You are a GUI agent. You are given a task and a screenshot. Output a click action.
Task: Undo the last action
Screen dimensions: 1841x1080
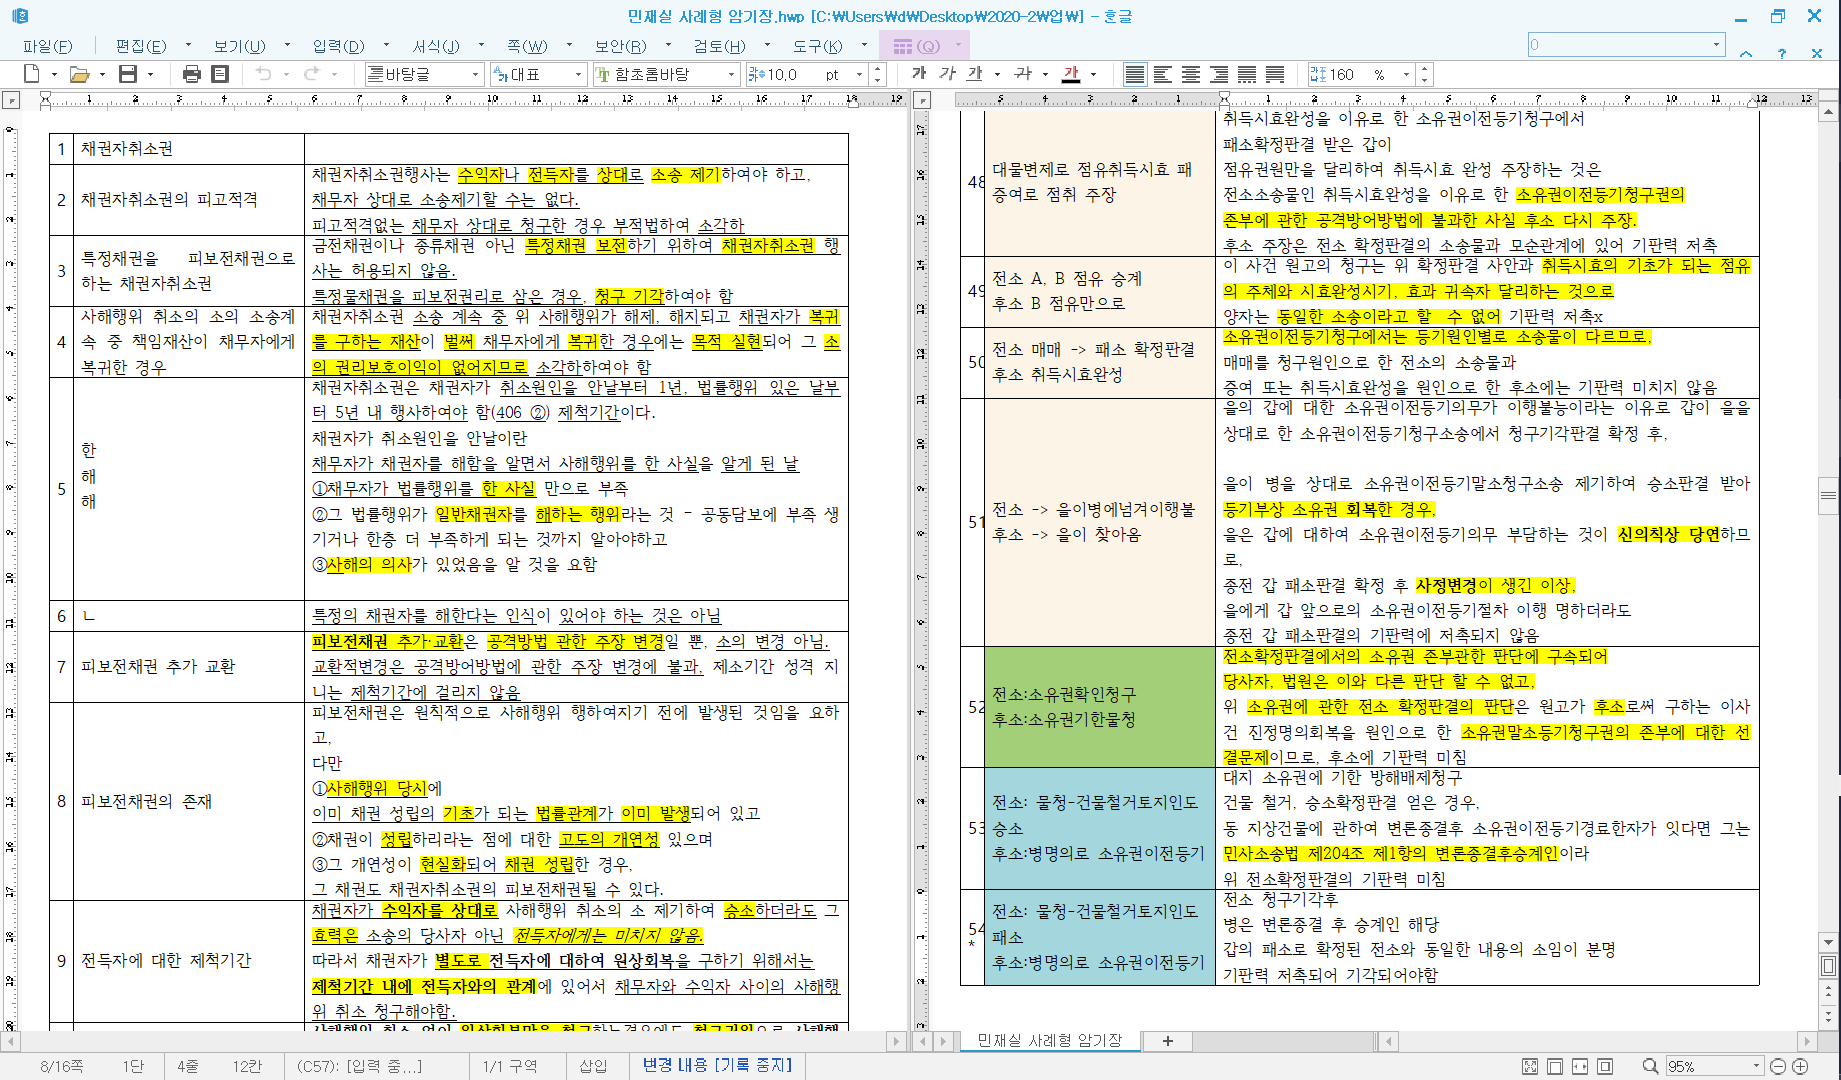tap(263, 74)
